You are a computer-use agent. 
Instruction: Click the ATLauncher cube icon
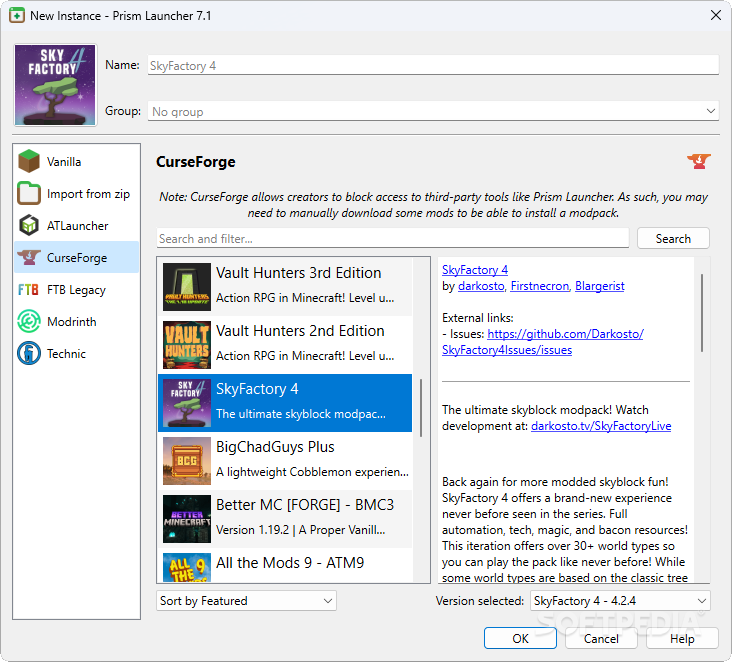(x=29, y=225)
